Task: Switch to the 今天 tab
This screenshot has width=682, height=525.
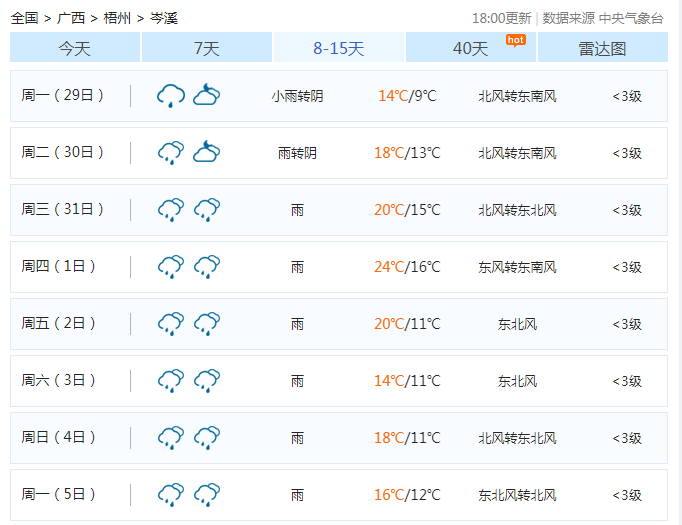Action: click(x=75, y=48)
